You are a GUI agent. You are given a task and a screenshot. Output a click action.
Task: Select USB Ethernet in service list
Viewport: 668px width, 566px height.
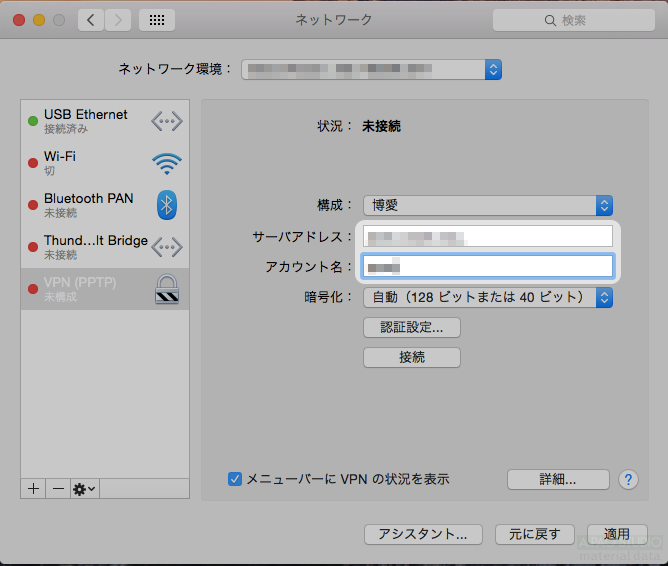(90, 121)
